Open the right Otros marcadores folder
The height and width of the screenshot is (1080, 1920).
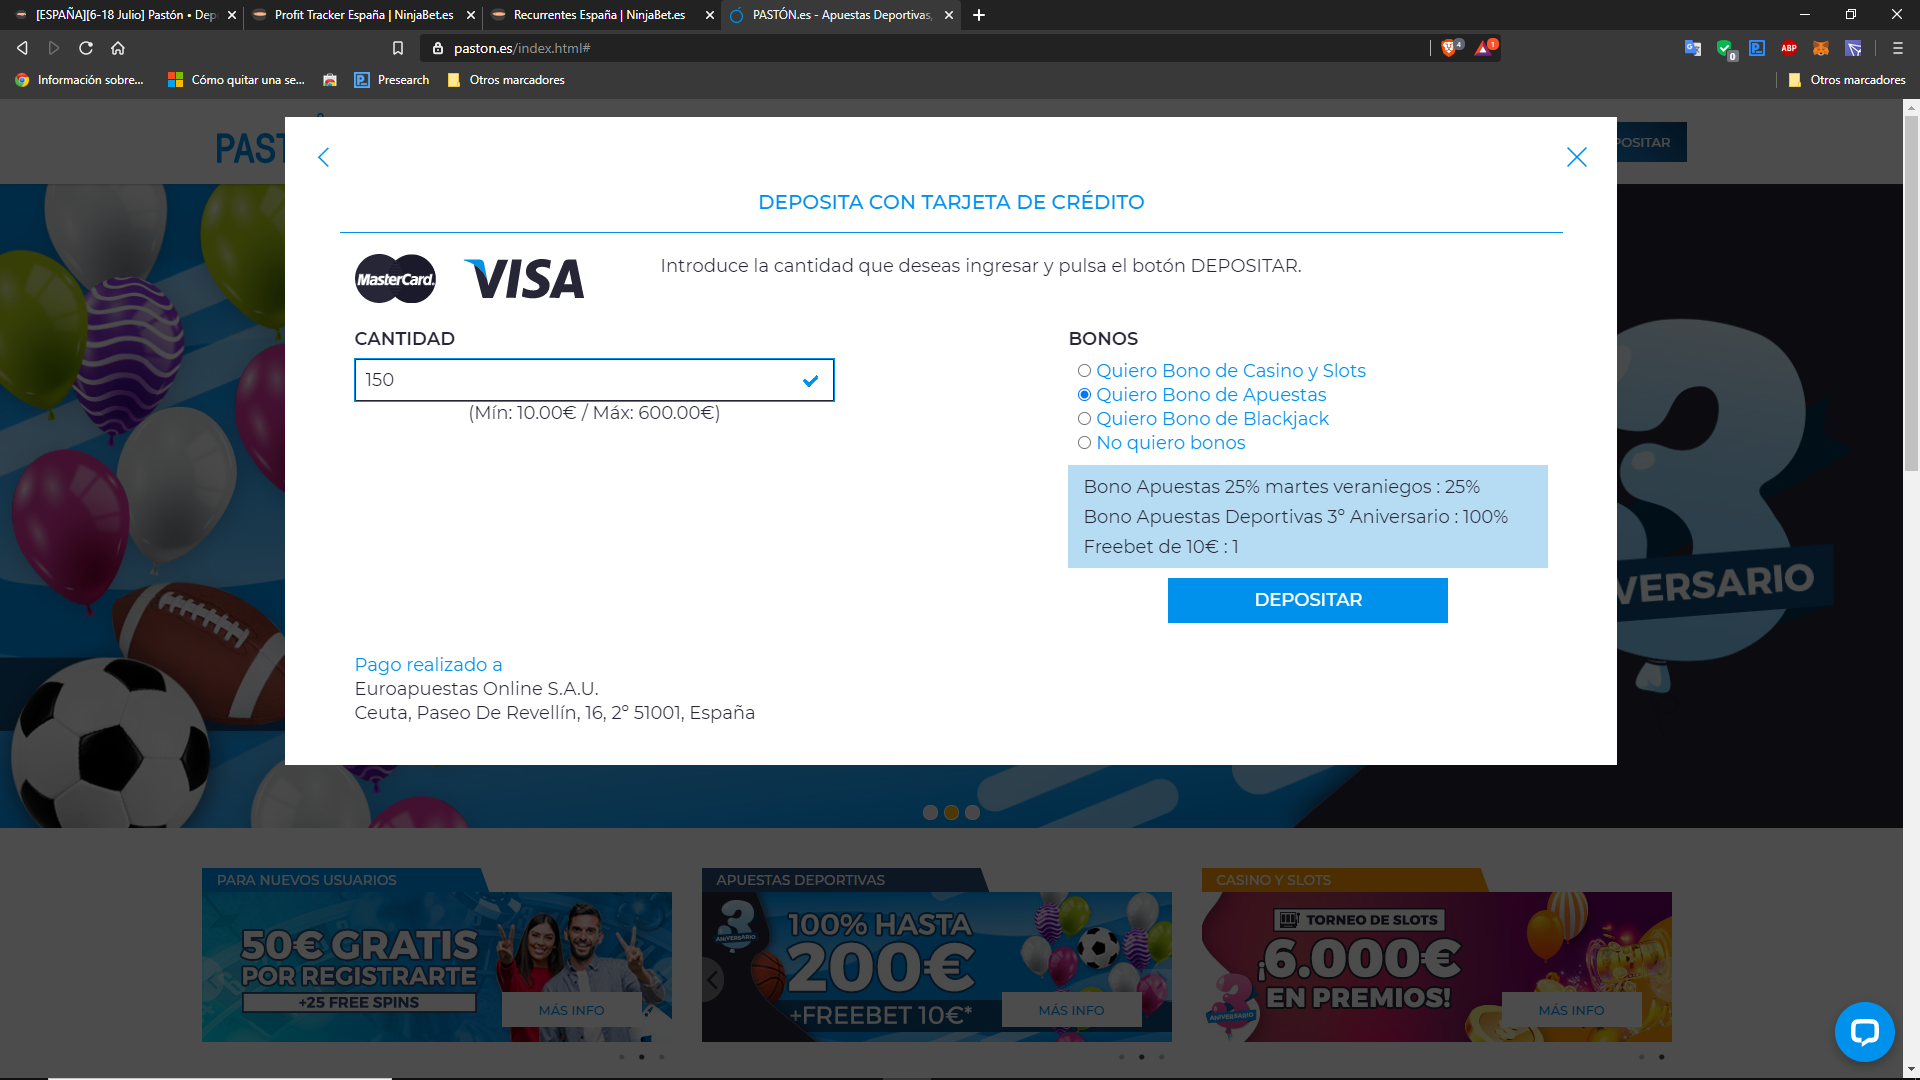coord(1847,80)
